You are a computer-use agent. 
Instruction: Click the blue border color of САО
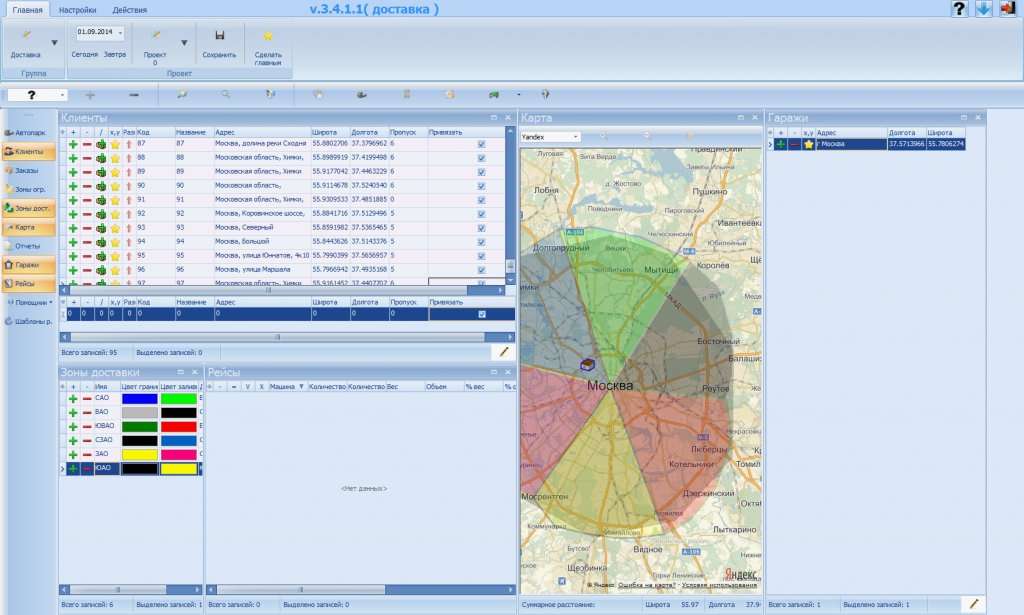[x=140, y=398]
